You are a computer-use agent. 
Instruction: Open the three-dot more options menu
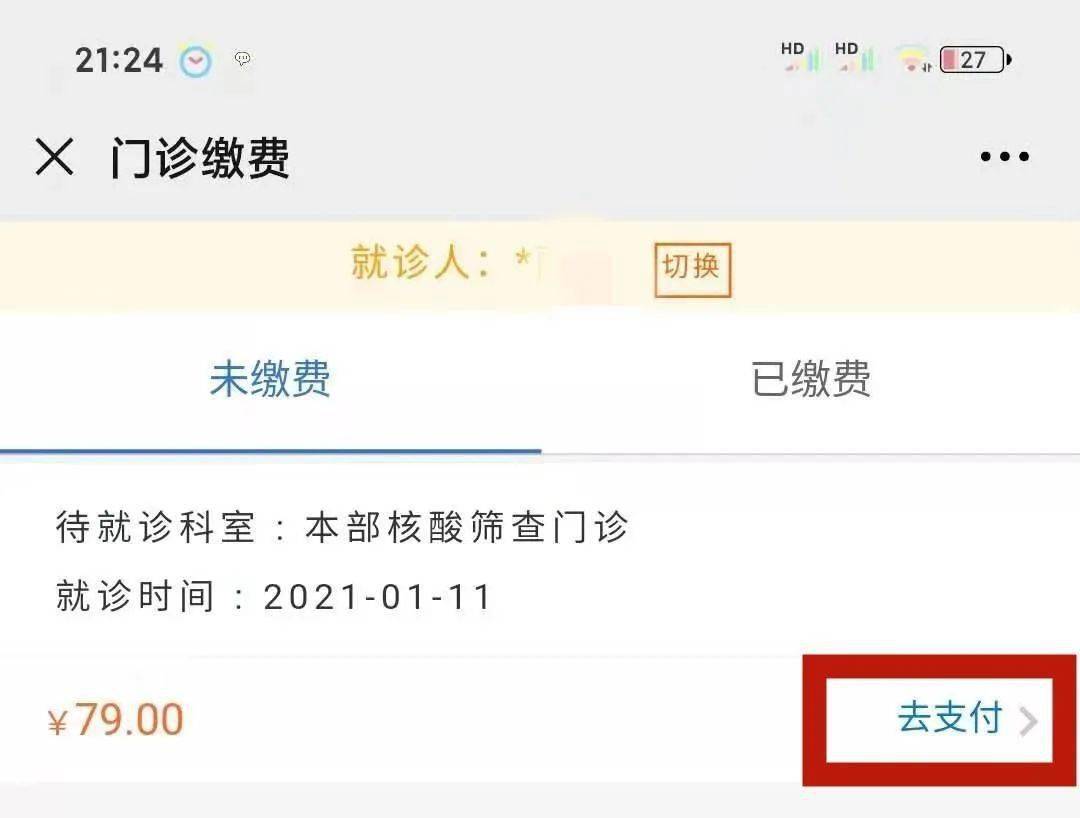click(x=1004, y=157)
